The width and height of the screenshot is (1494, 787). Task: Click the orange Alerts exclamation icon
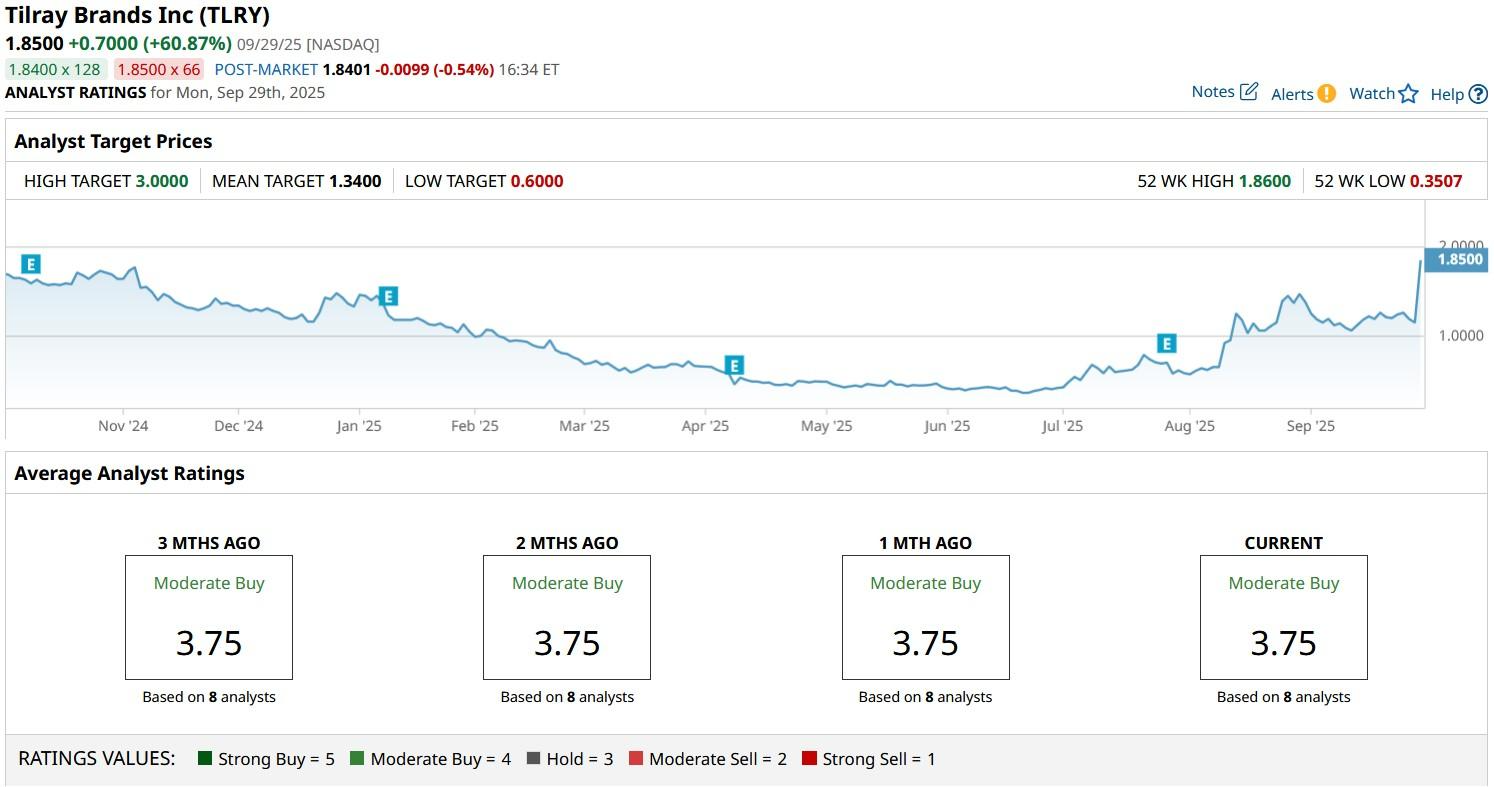tap(1326, 93)
